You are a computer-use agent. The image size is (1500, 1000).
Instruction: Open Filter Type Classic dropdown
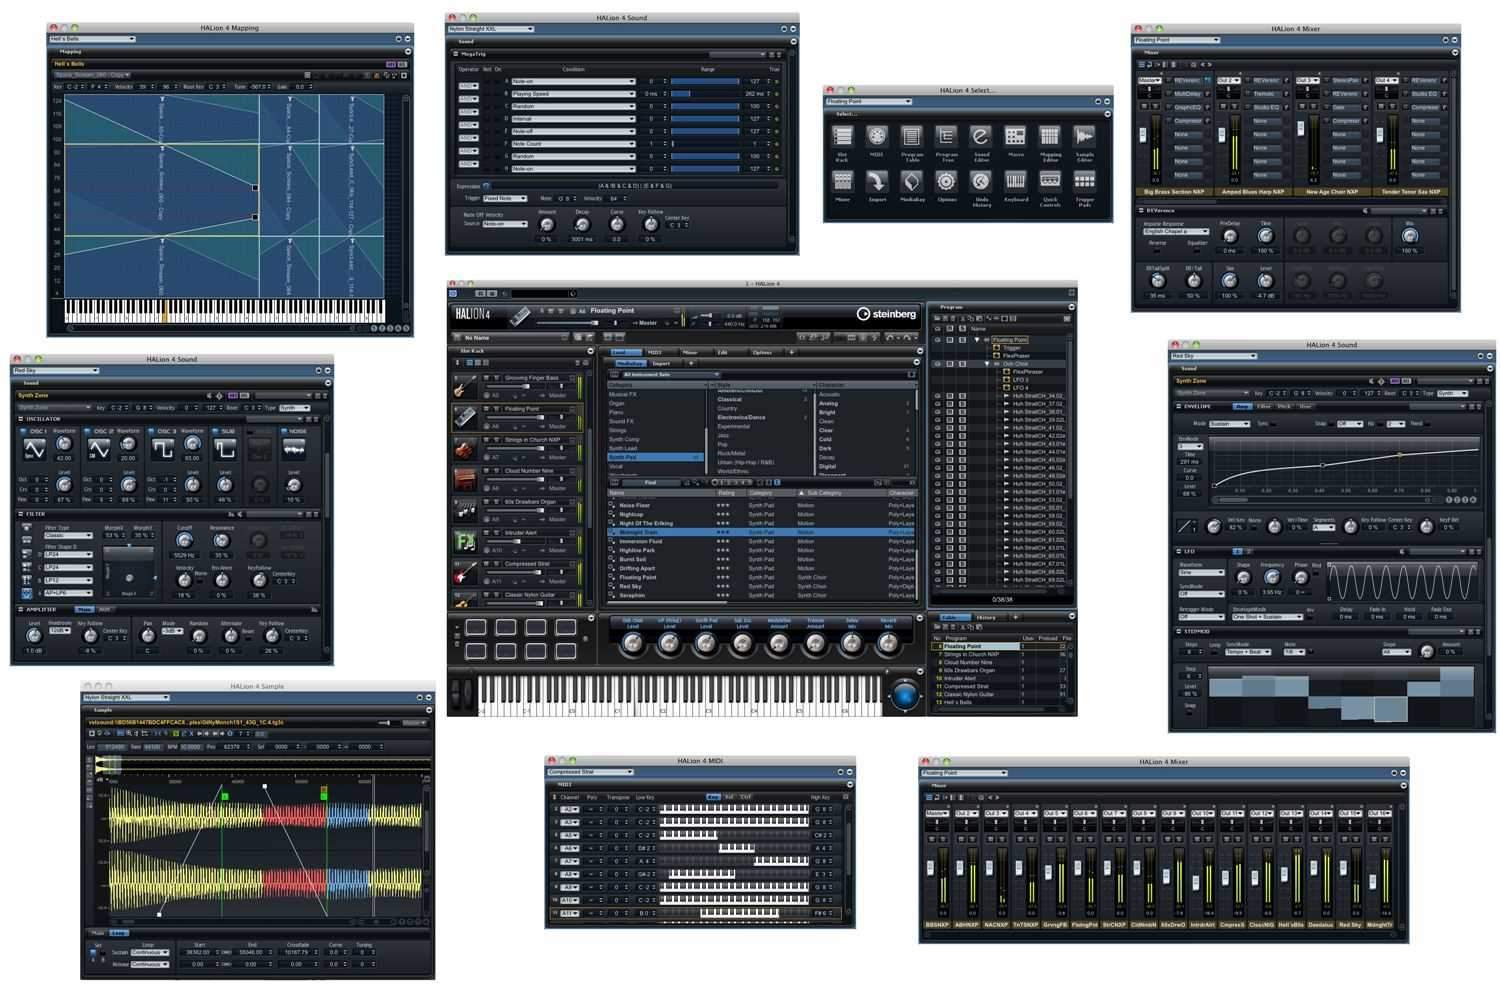point(69,535)
